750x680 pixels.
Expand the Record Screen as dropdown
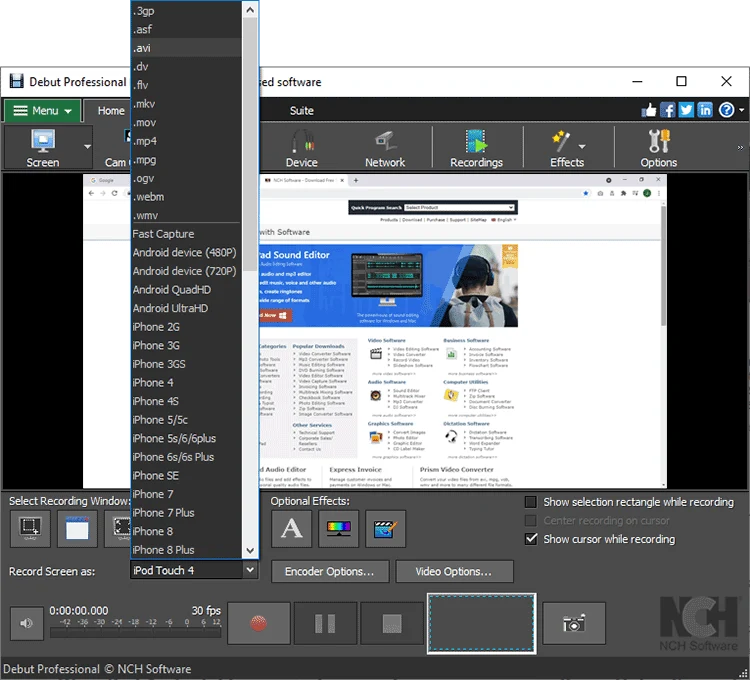pos(249,571)
